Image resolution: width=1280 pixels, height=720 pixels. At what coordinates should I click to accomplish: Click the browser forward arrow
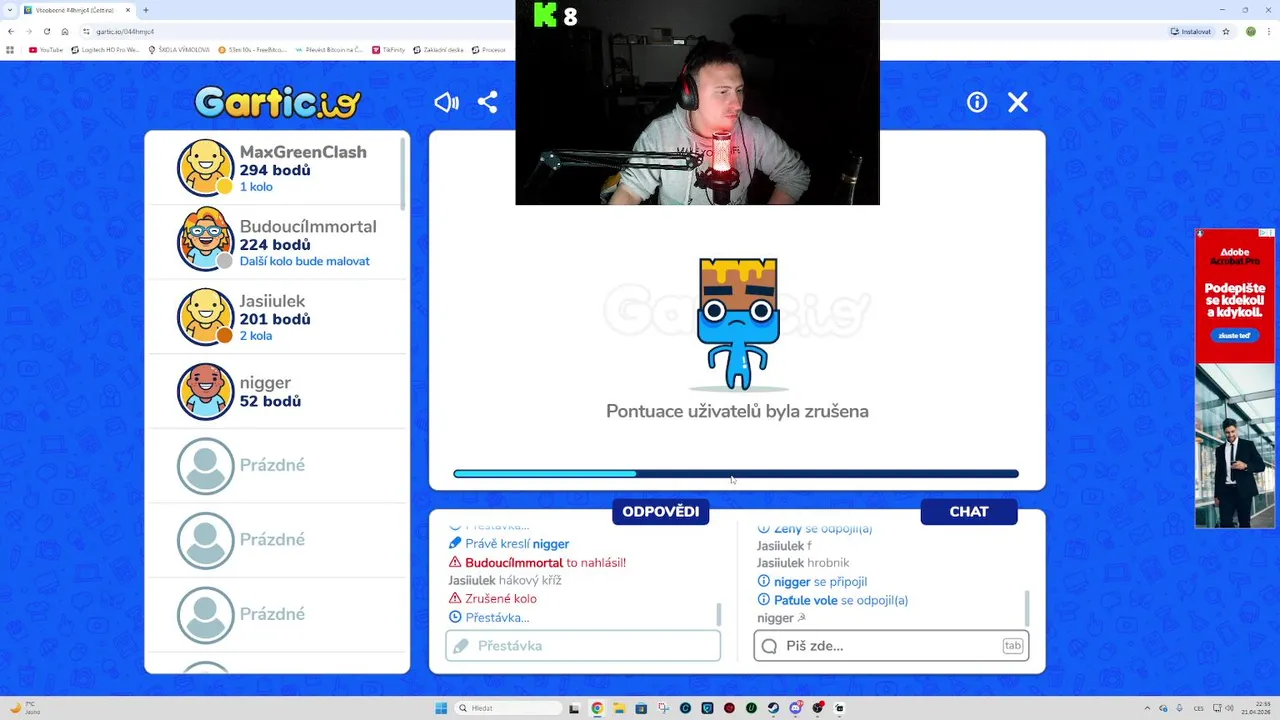28,32
